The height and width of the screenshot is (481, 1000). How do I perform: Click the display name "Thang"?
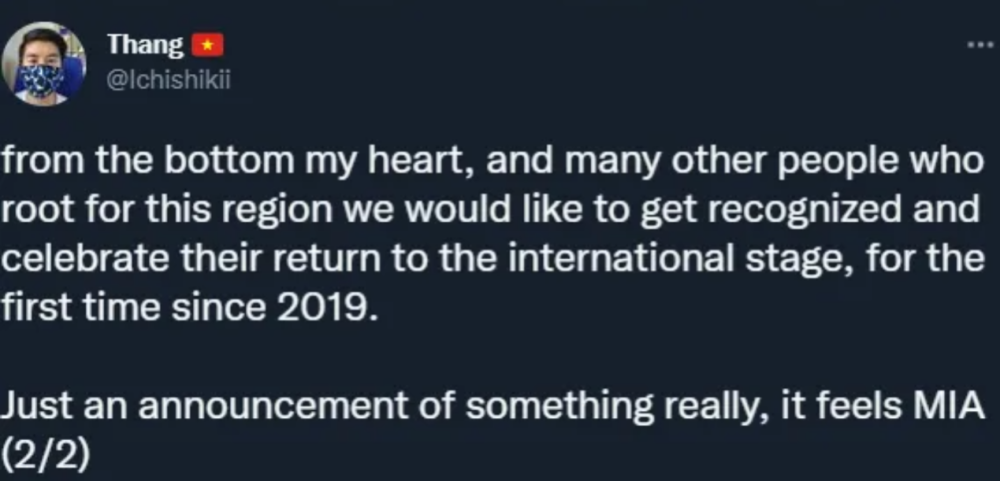tap(145, 45)
